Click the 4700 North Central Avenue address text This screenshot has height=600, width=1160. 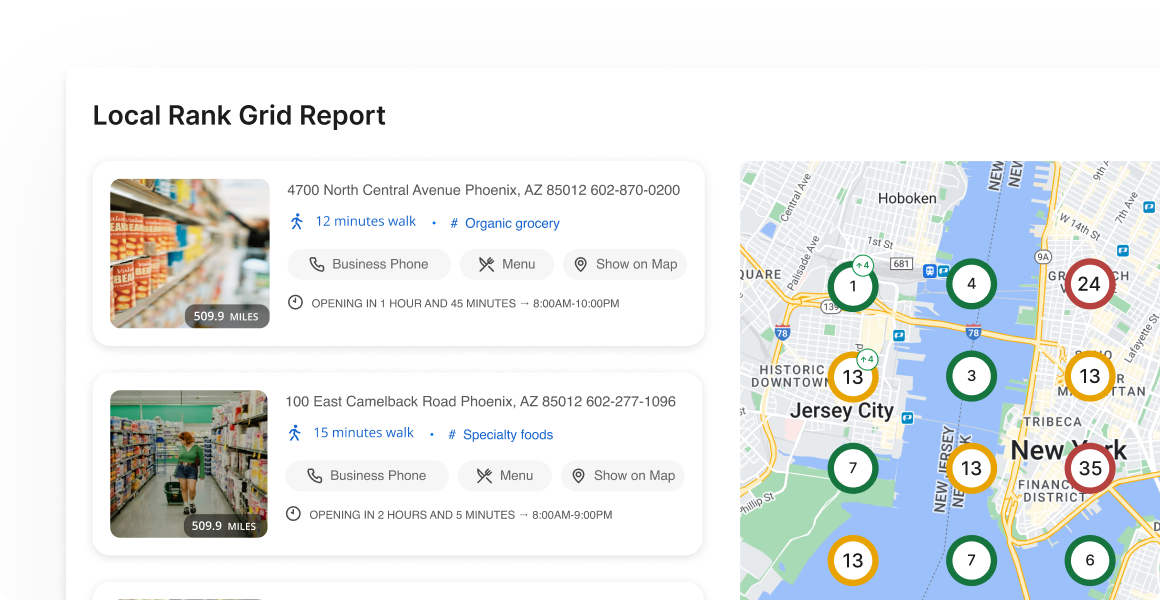tap(483, 190)
